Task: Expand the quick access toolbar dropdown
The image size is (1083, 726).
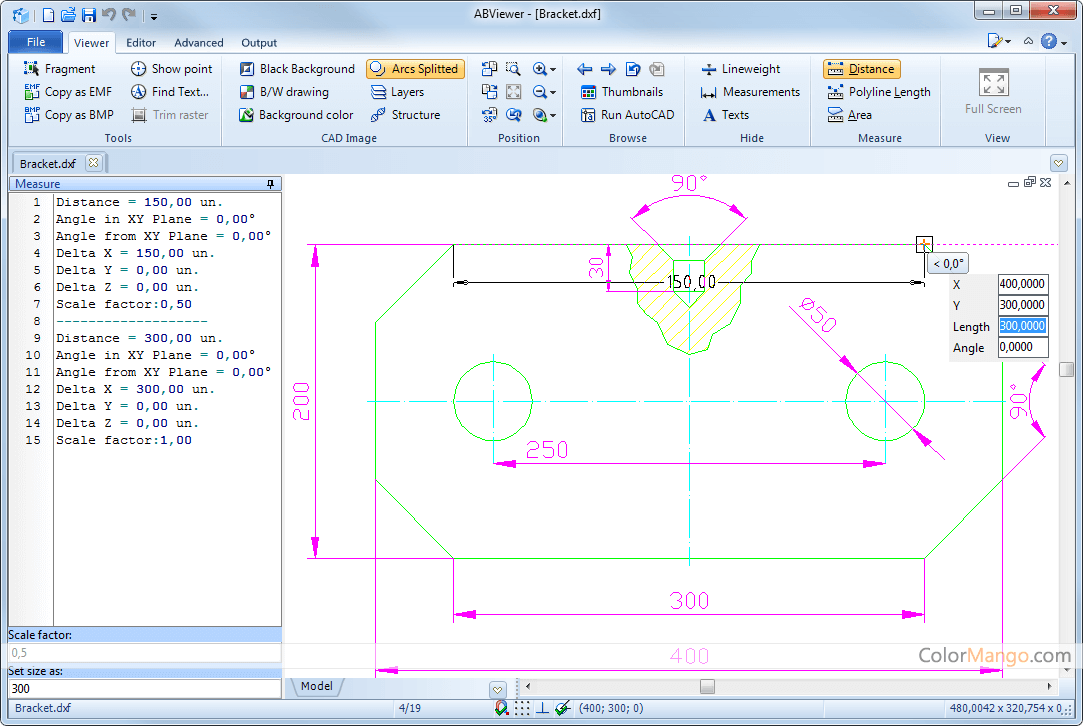Action: point(155,16)
